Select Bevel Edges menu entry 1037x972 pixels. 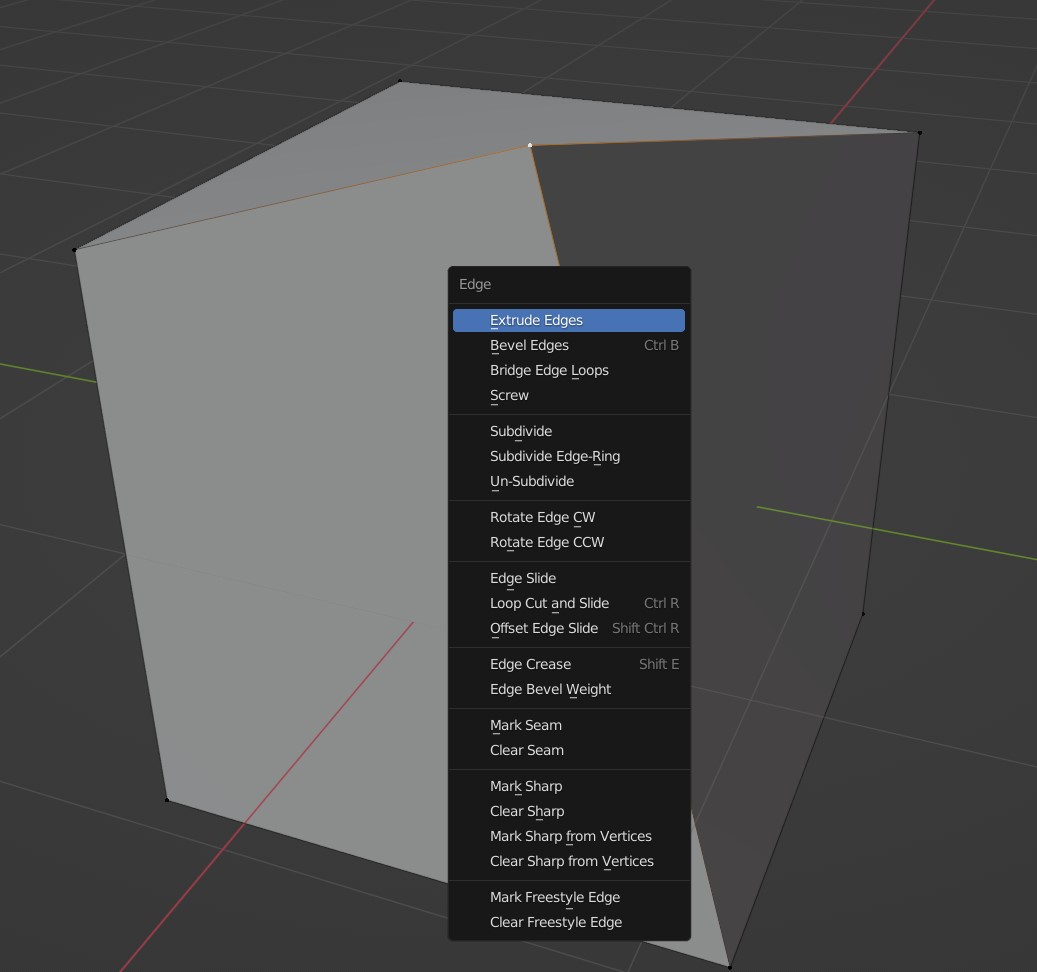(x=569, y=345)
